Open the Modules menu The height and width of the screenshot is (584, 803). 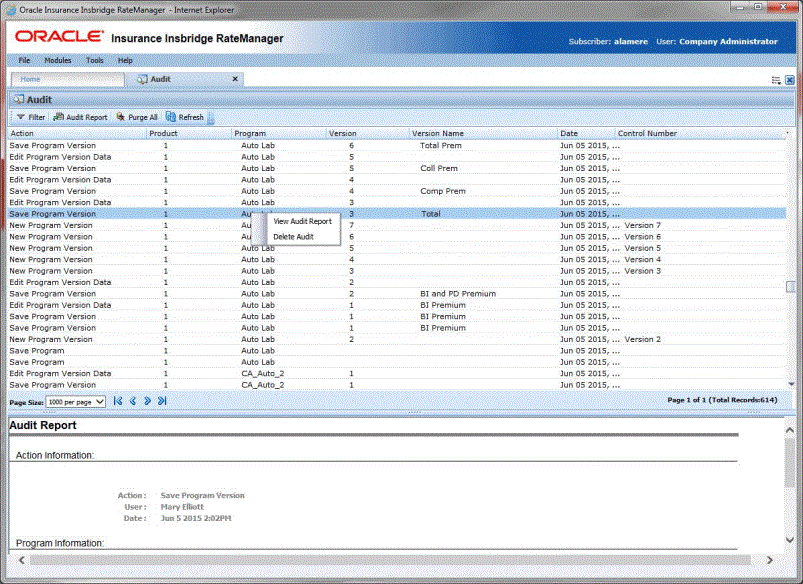click(58, 60)
